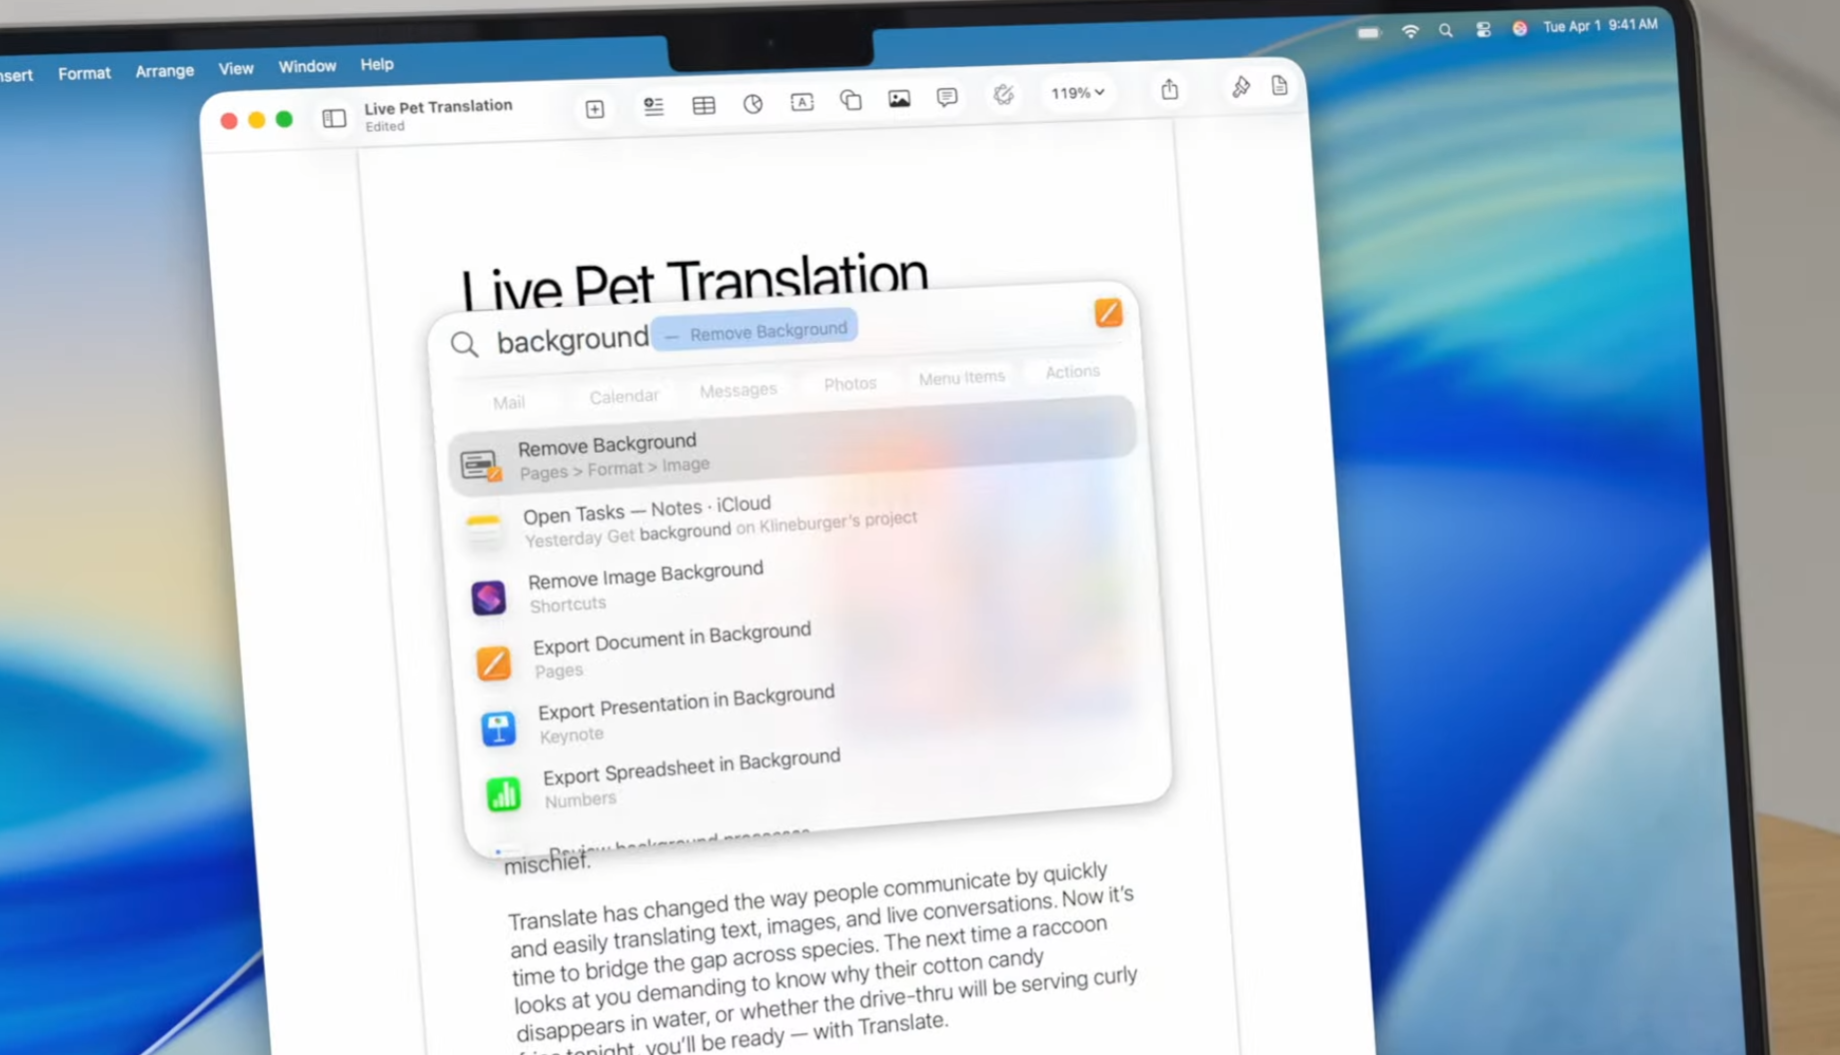Viewport: 1840px width, 1055px height.
Task: Open the View menu
Action: (236, 68)
